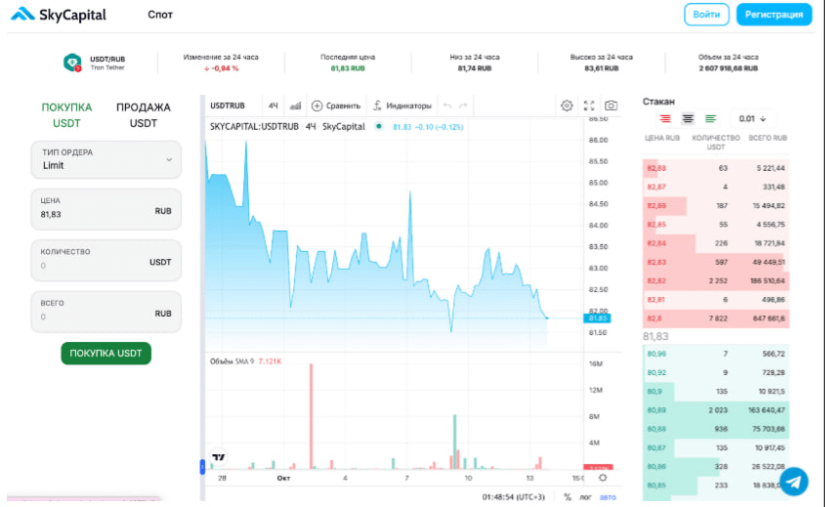Take chart snapshot with camera icon
825x507 pixels.
611,106
